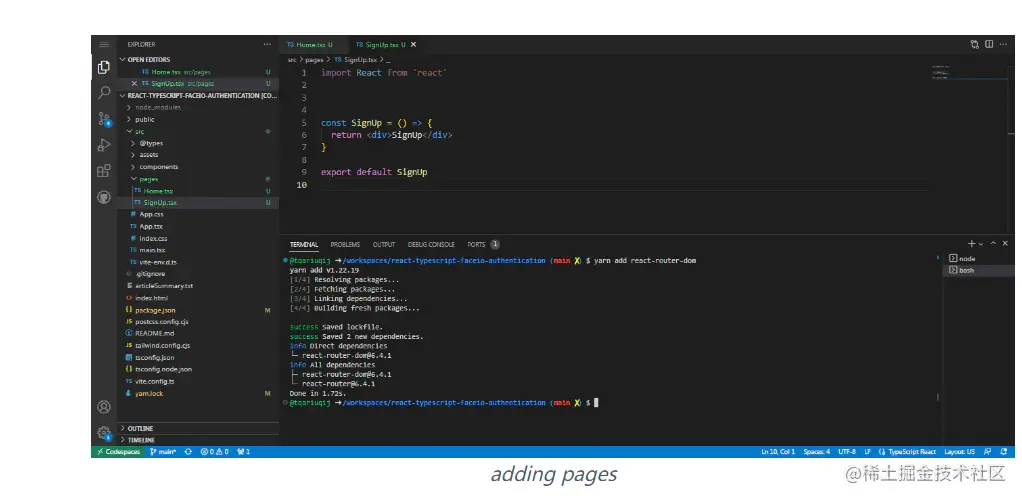The height and width of the screenshot is (500, 1022).
Task: Open the Search view in activity bar
Action: 104,93
